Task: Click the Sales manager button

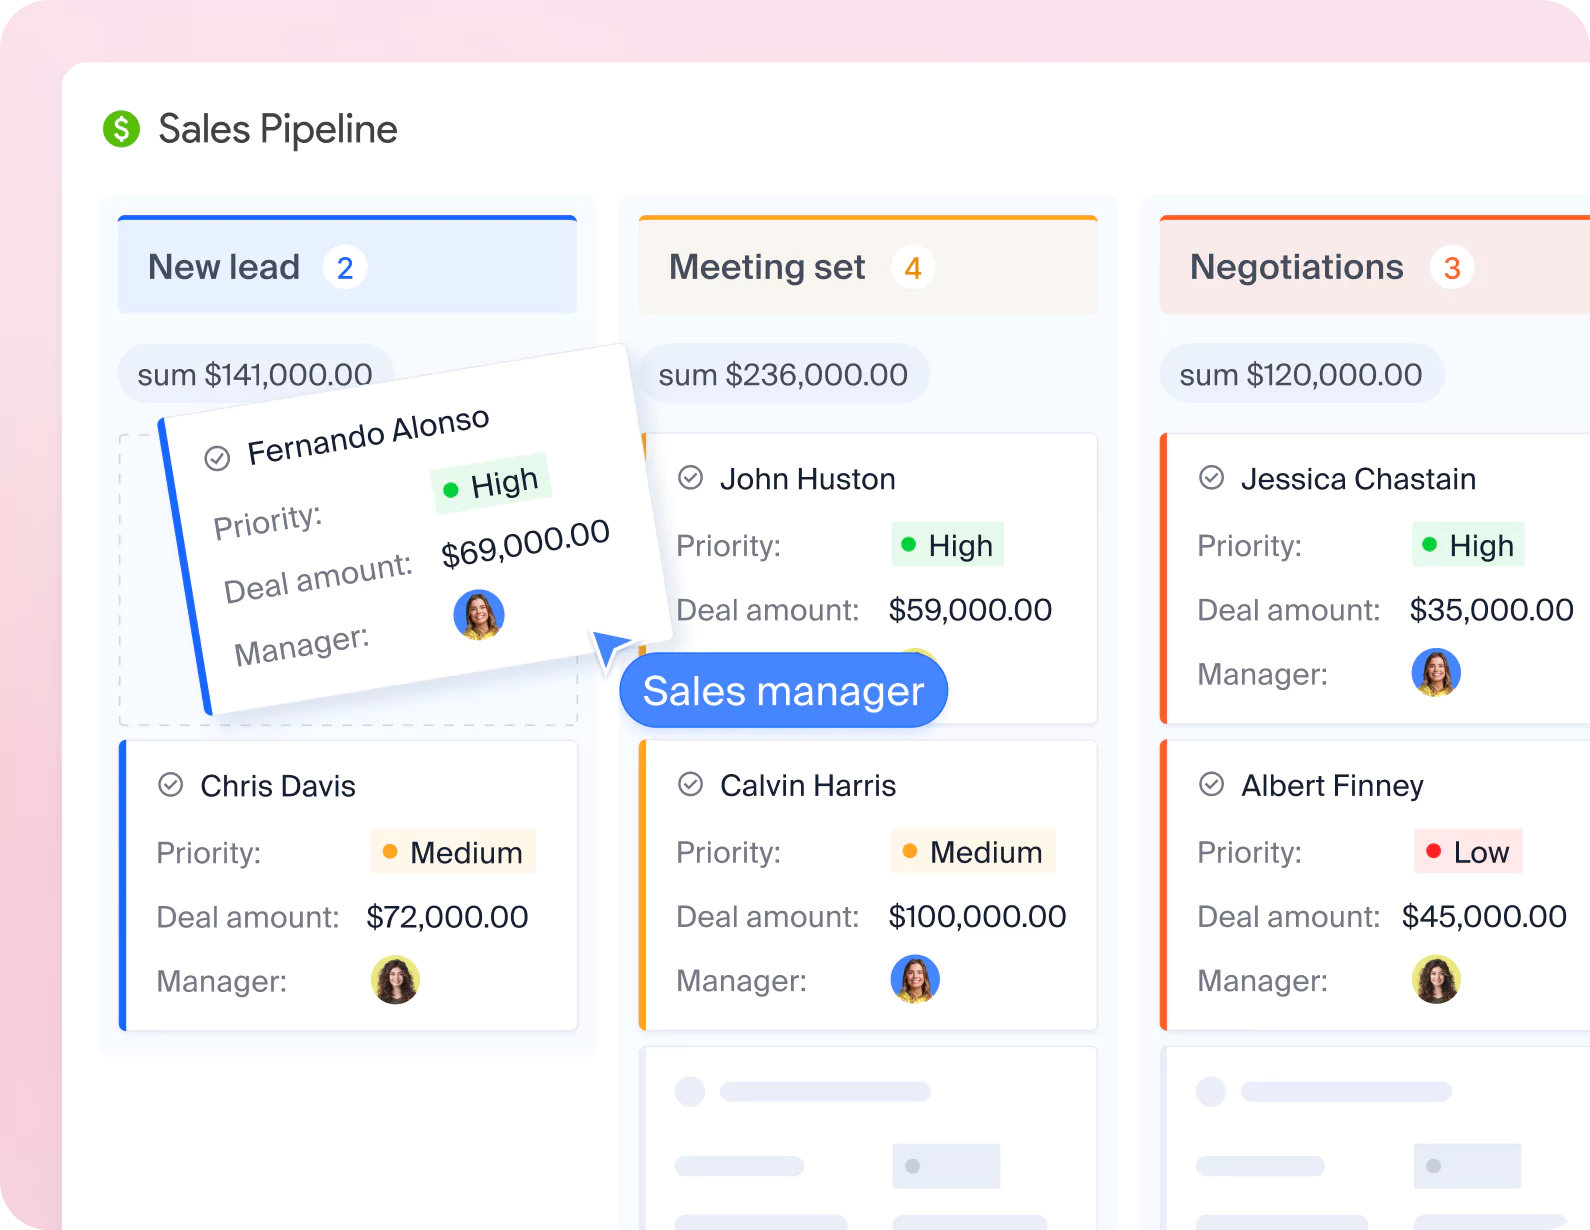Action: coord(783,690)
